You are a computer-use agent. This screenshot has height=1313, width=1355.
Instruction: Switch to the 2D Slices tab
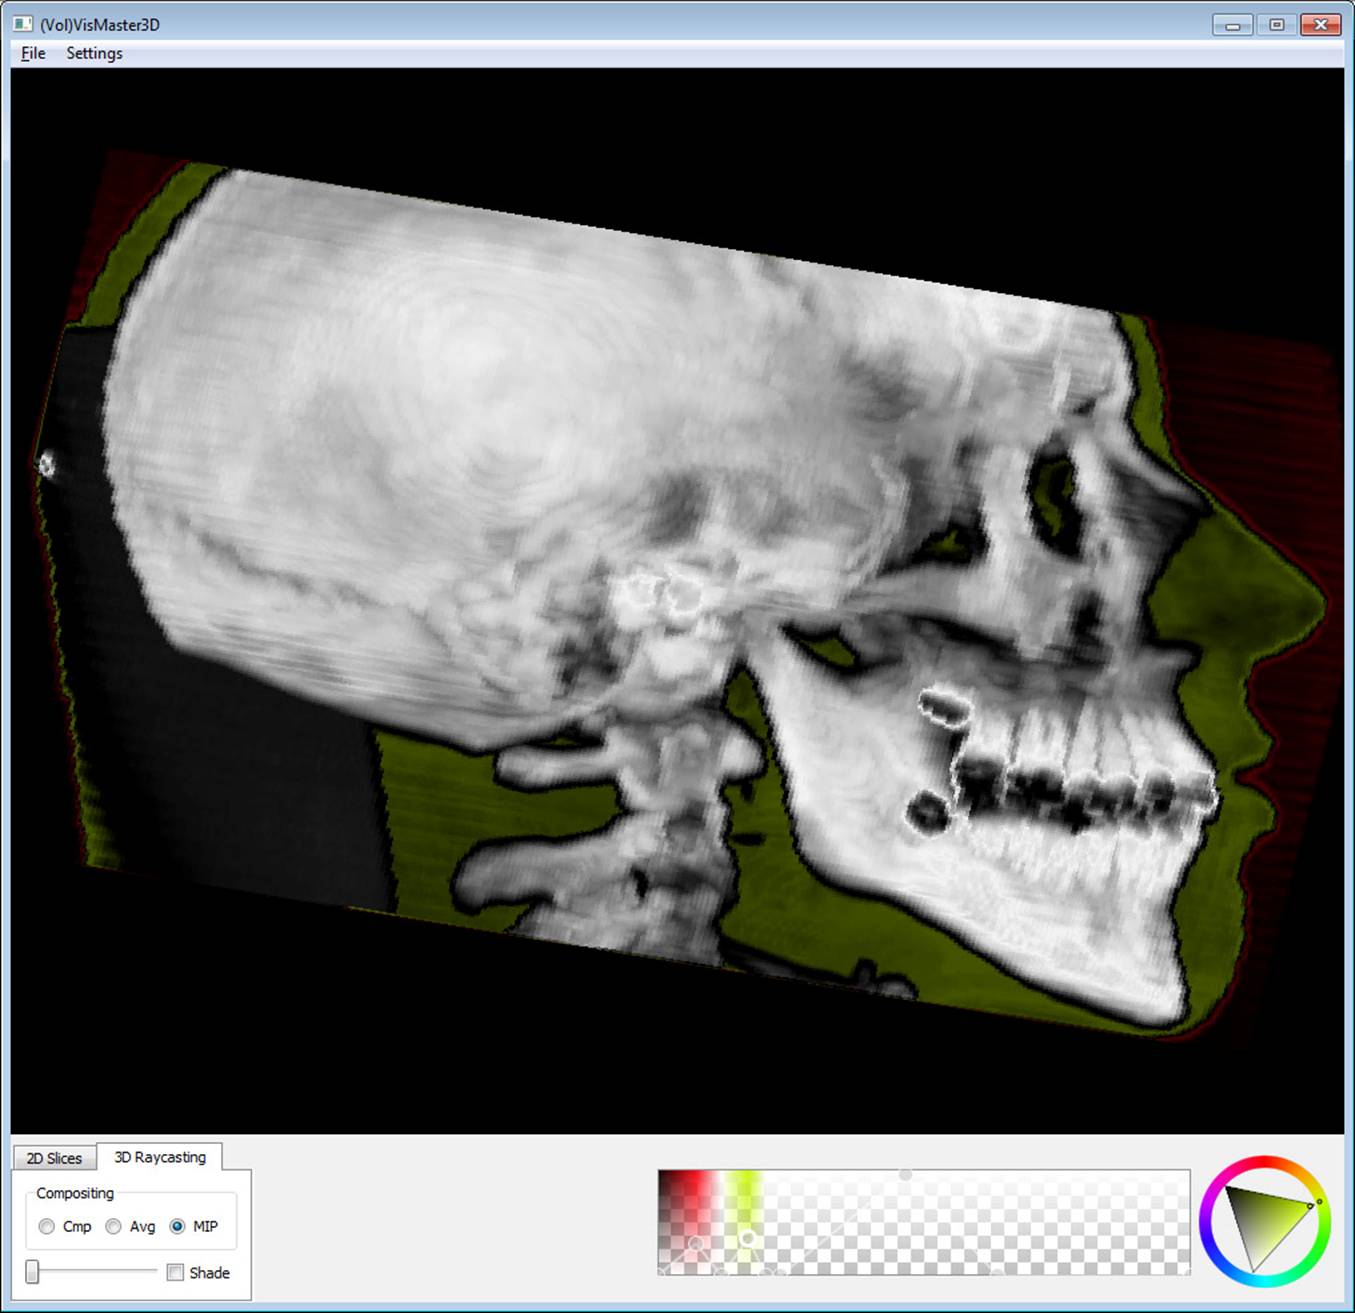pyautogui.click(x=54, y=1157)
